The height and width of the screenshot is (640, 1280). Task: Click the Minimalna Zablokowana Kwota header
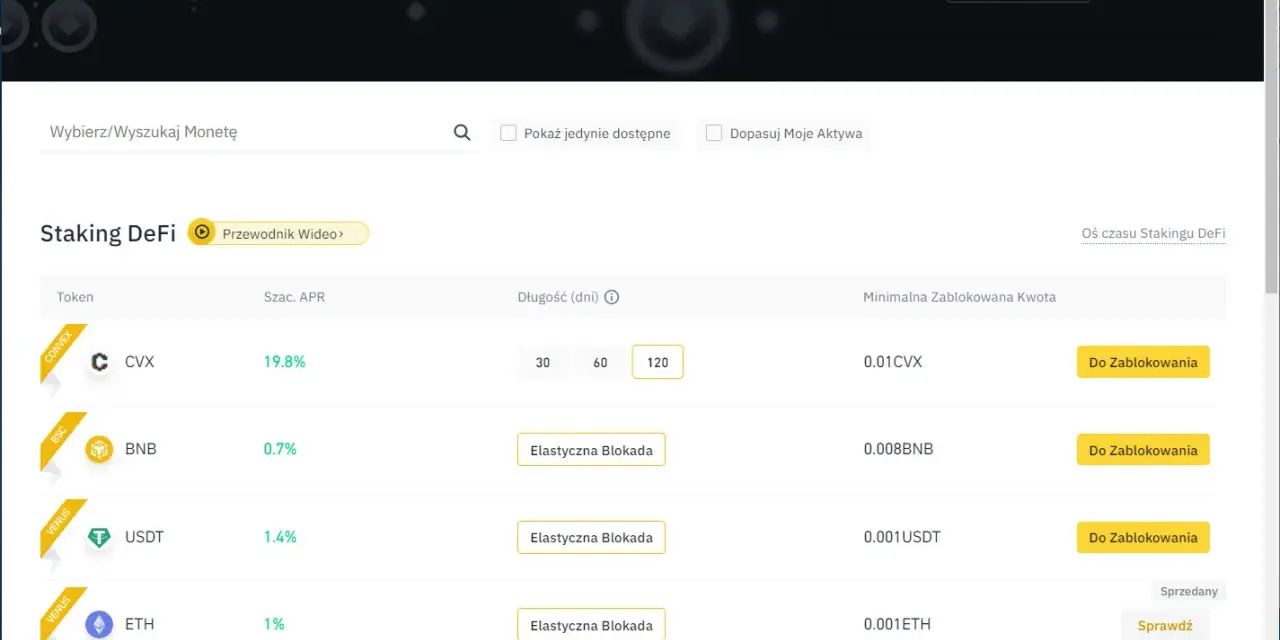point(959,297)
